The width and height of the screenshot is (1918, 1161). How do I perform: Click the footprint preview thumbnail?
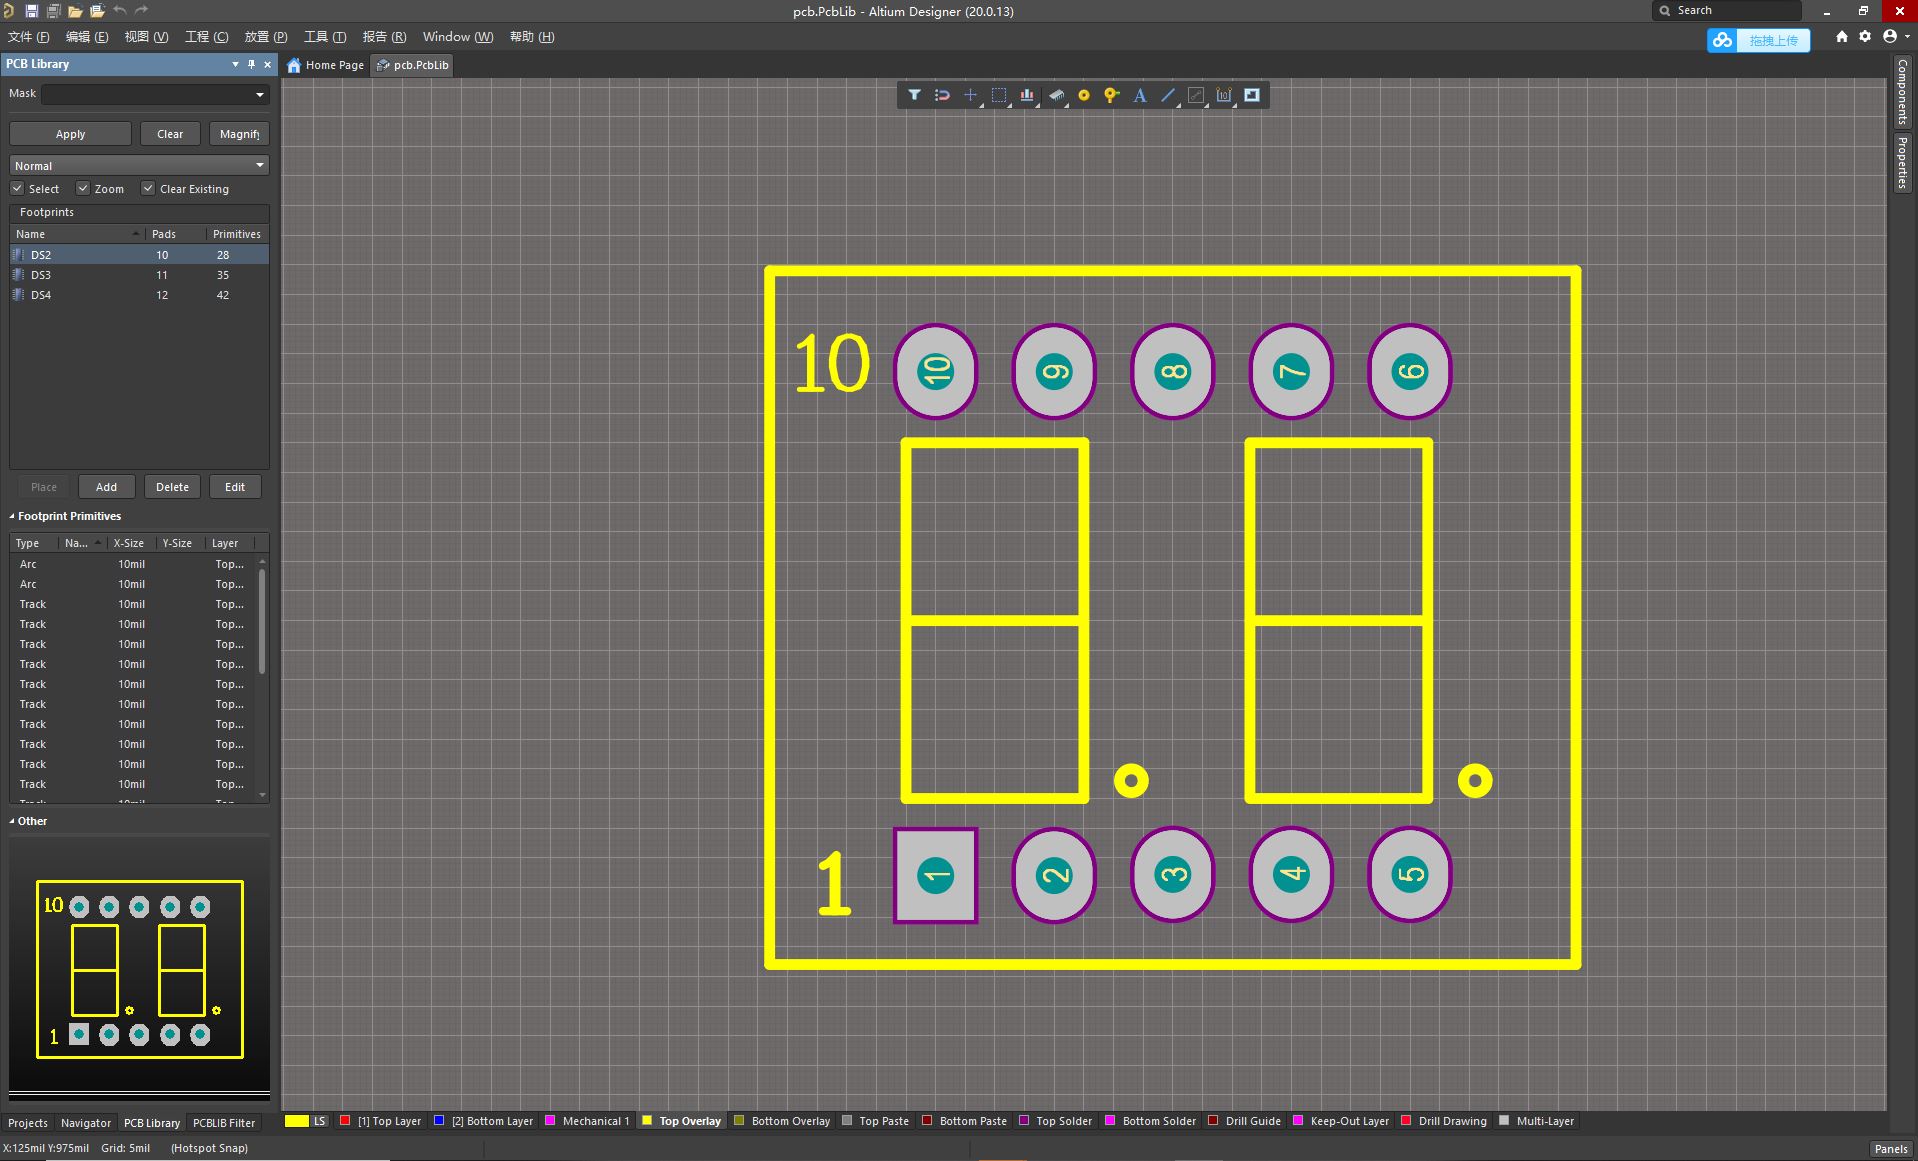pos(139,969)
